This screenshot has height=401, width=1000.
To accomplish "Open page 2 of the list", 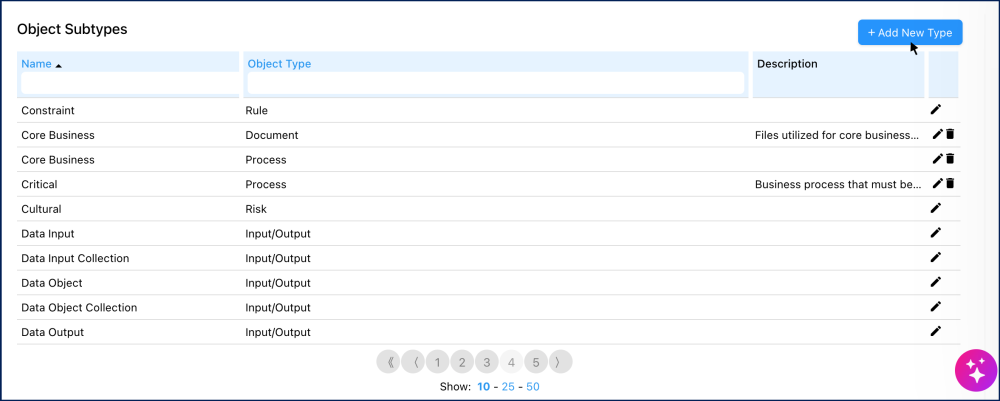I will pos(462,362).
